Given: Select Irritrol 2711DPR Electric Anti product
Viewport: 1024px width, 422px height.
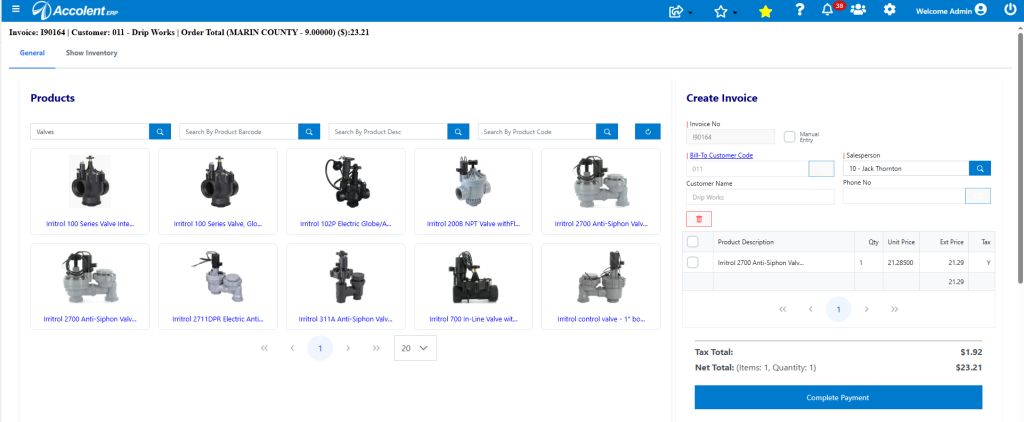Looking at the screenshot, I should pyautogui.click(x=218, y=287).
